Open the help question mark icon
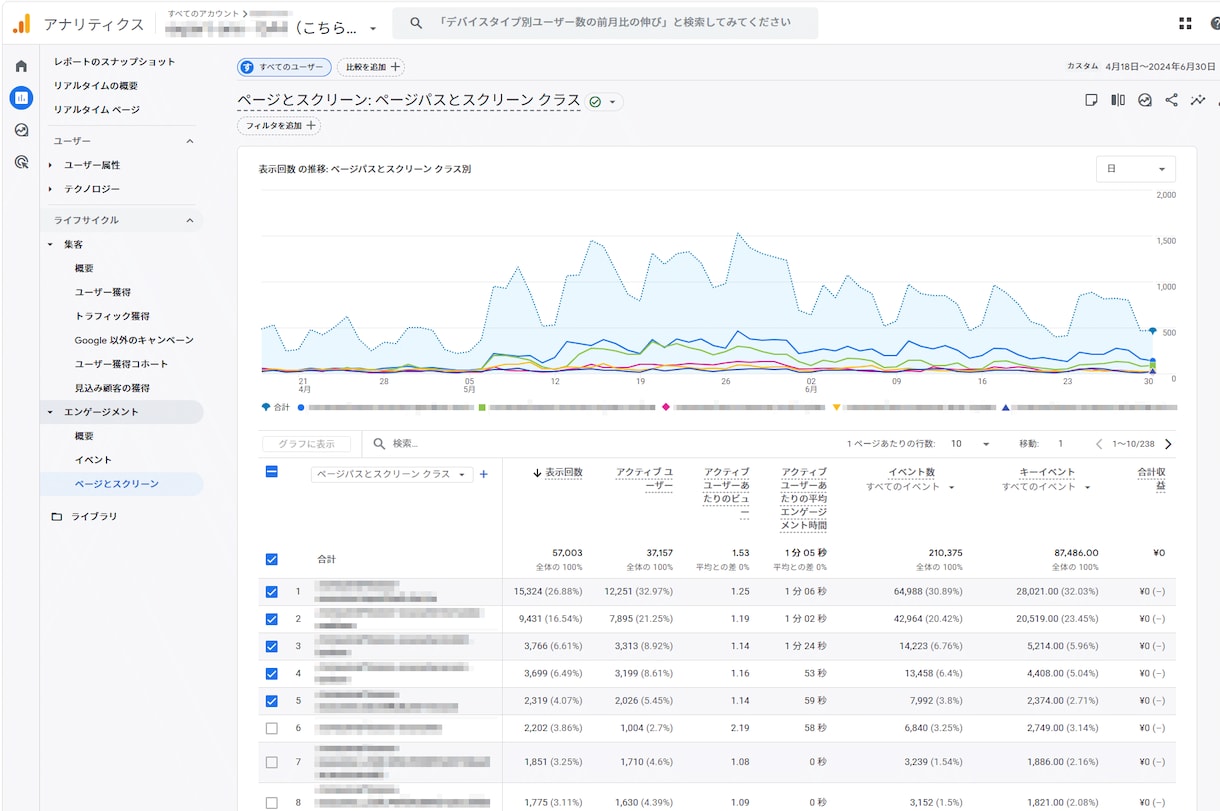Image resolution: width=1220 pixels, height=811 pixels. tap(1214, 23)
